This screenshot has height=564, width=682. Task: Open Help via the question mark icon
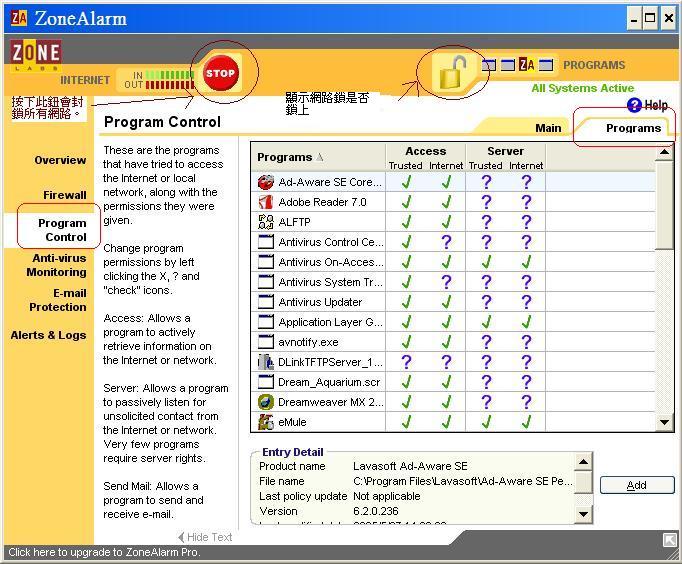(x=634, y=105)
